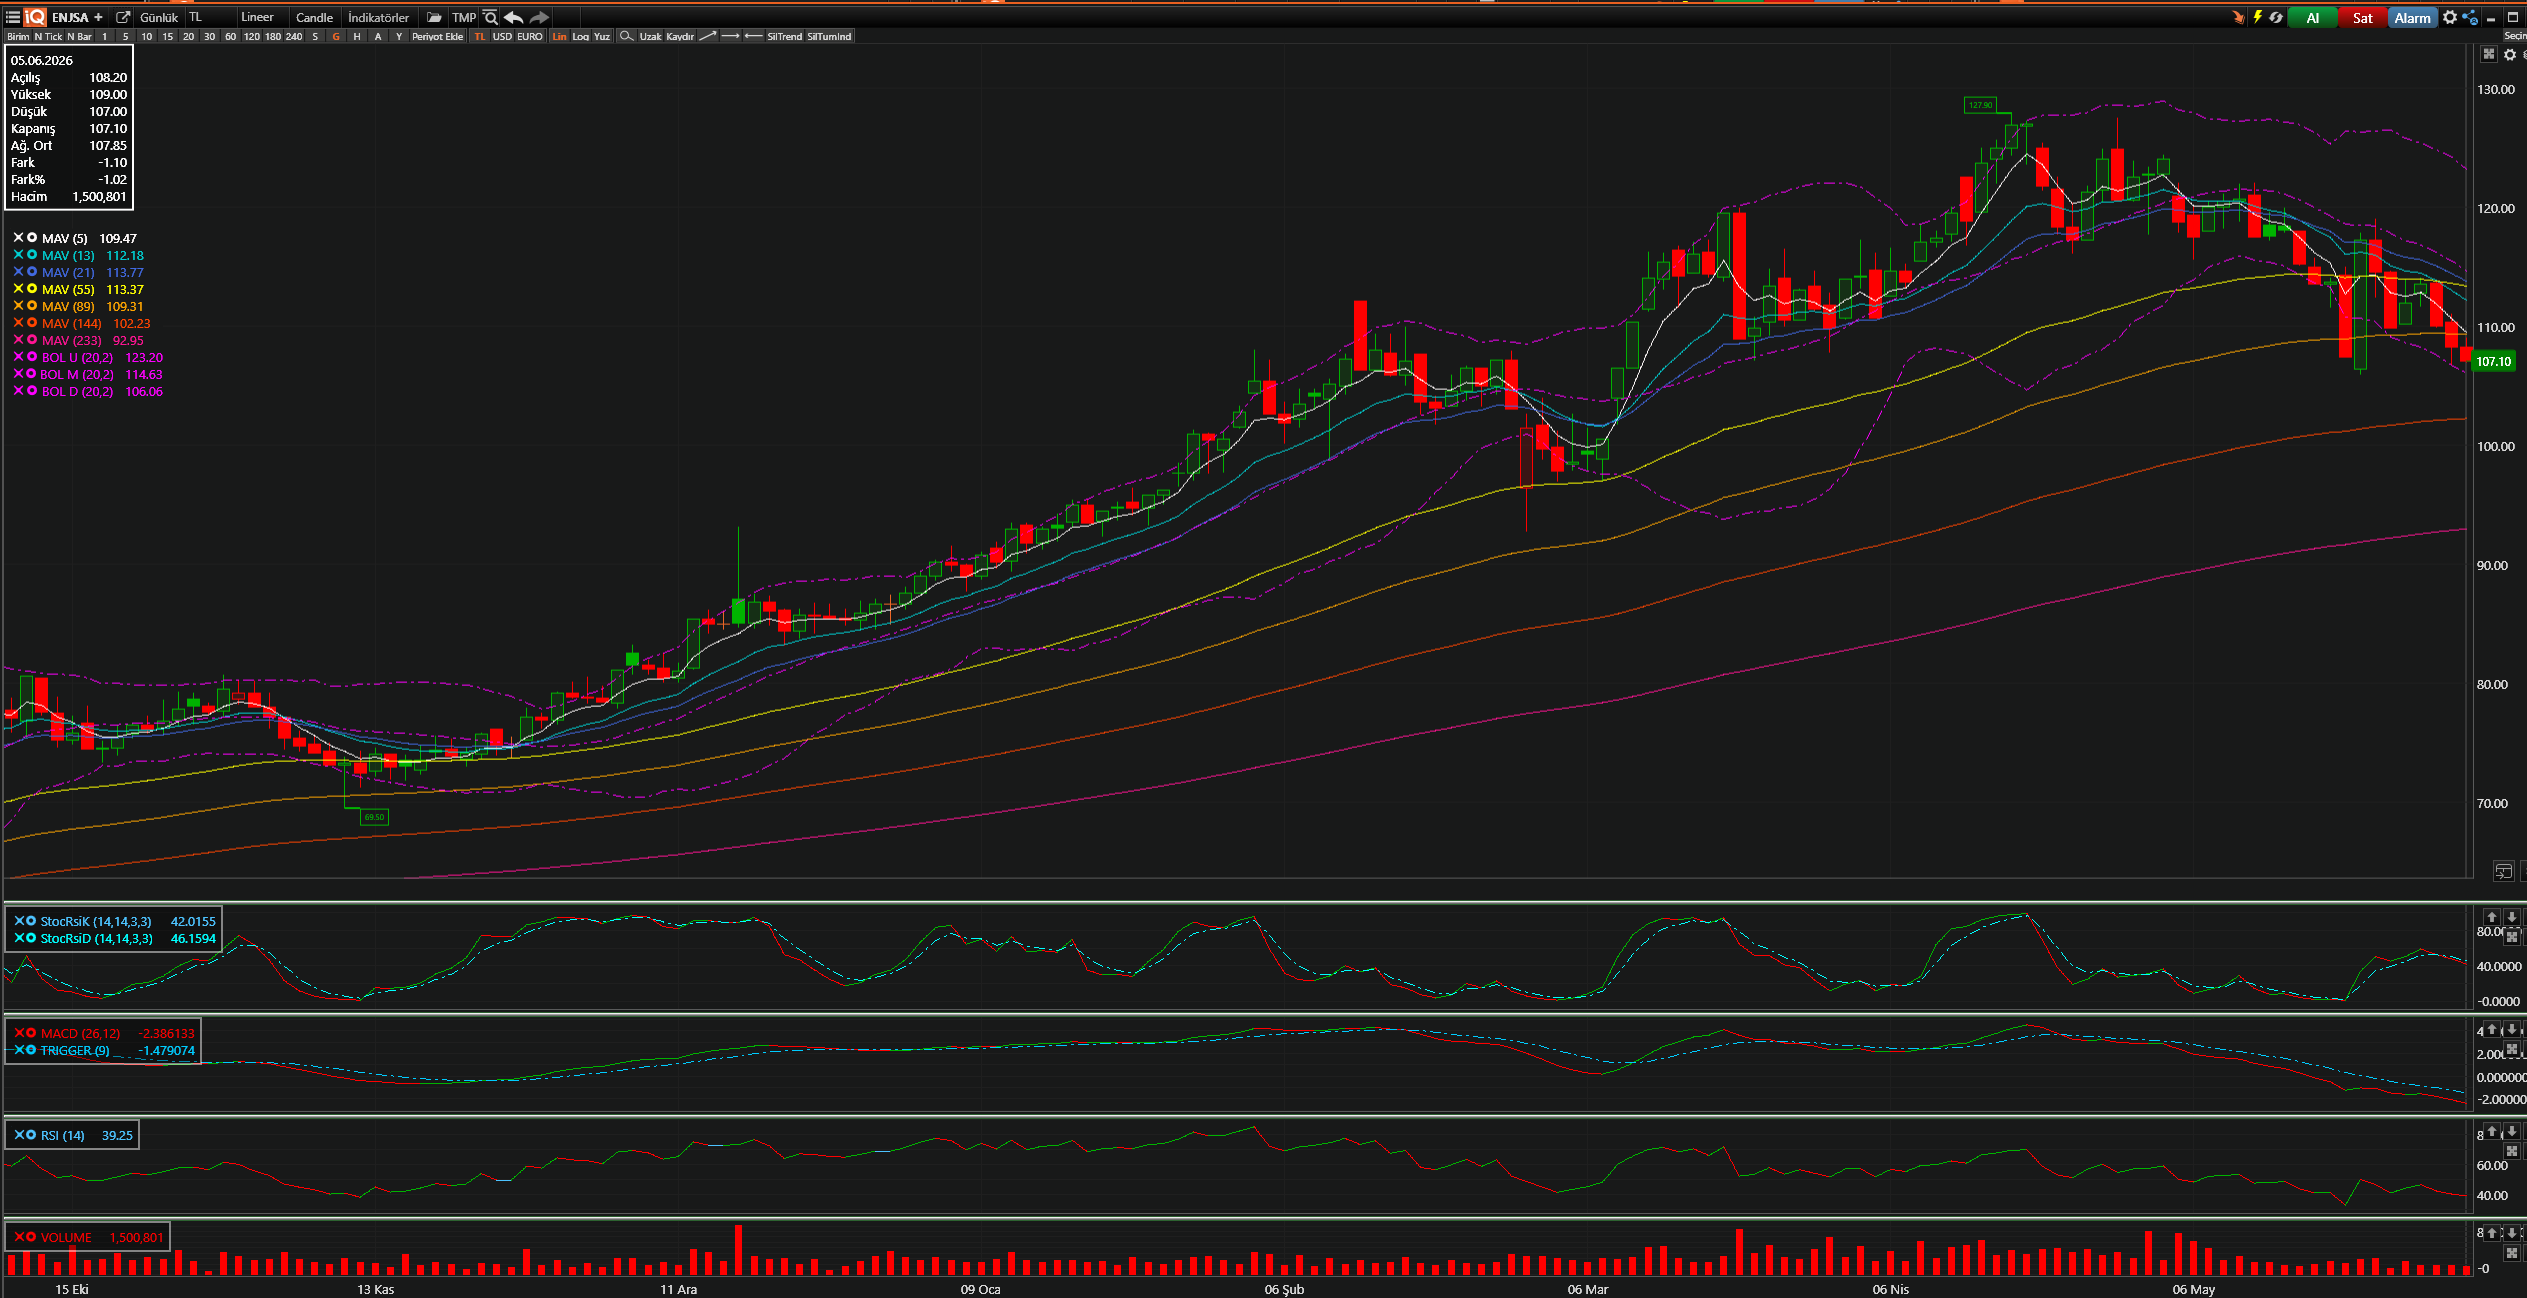Click SilTrend button
Image resolution: width=2527 pixels, height=1298 pixels.
[785, 36]
